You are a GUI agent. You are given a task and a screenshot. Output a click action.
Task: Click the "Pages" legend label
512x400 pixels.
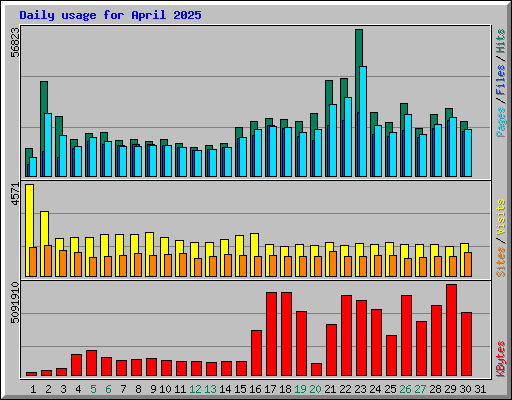pos(501,122)
